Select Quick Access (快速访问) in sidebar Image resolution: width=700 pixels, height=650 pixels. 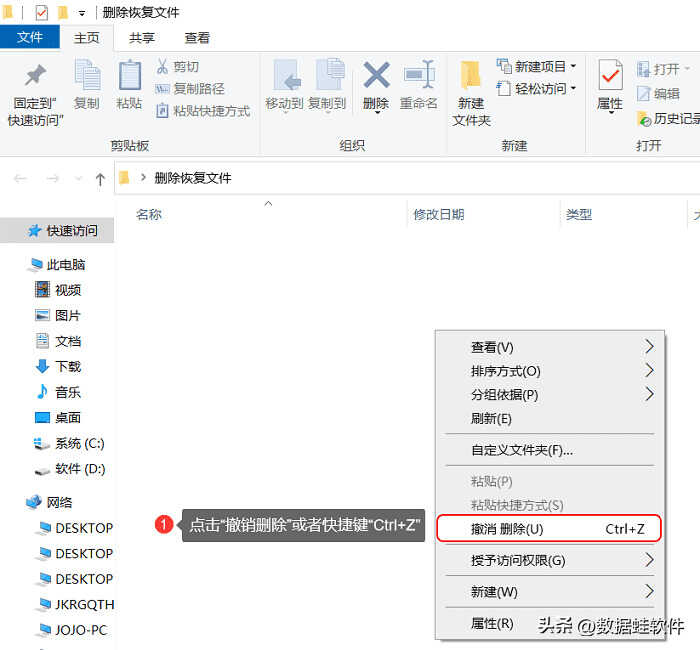pyautogui.click(x=57, y=230)
